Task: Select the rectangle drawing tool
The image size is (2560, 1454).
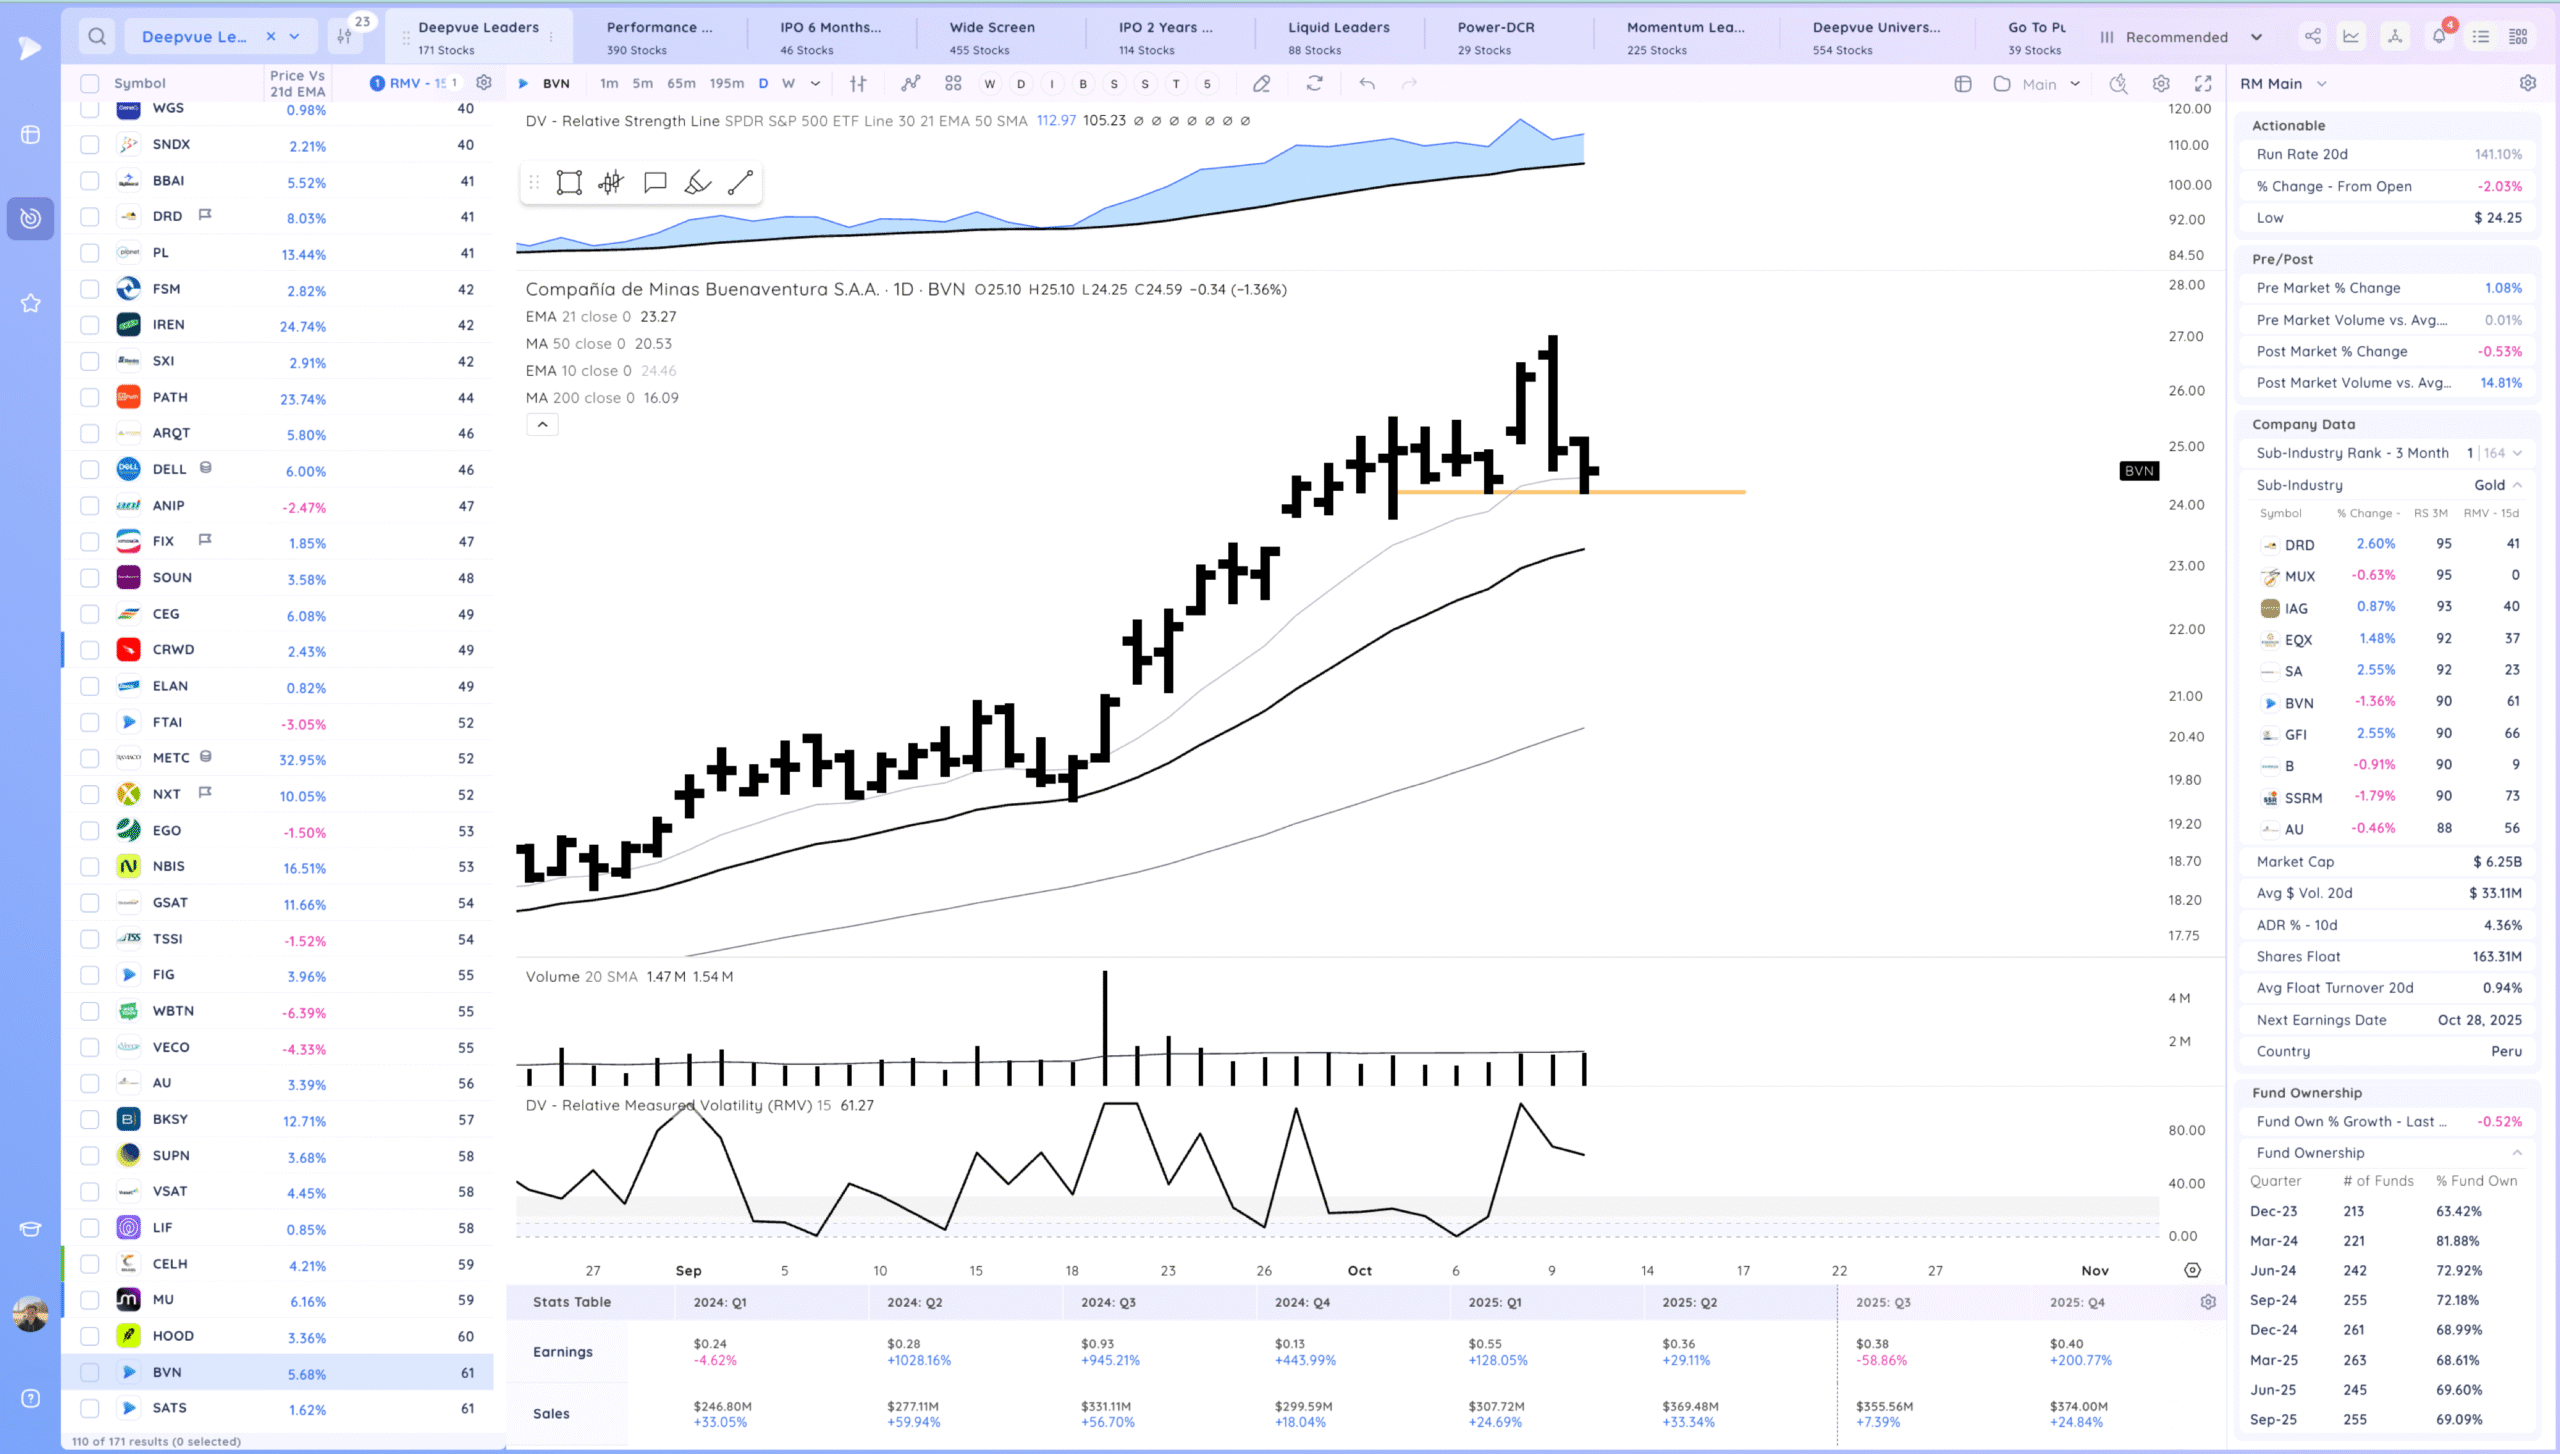Action: click(x=569, y=182)
